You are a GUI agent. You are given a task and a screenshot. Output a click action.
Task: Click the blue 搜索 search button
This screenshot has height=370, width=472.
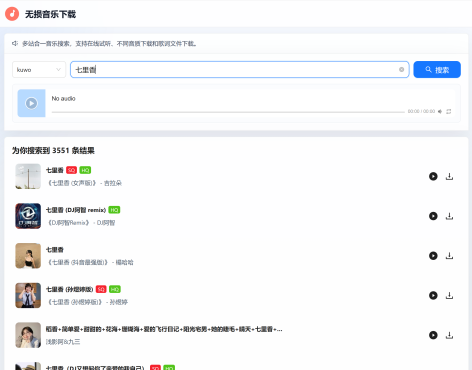pyautogui.click(x=437, y=70)
